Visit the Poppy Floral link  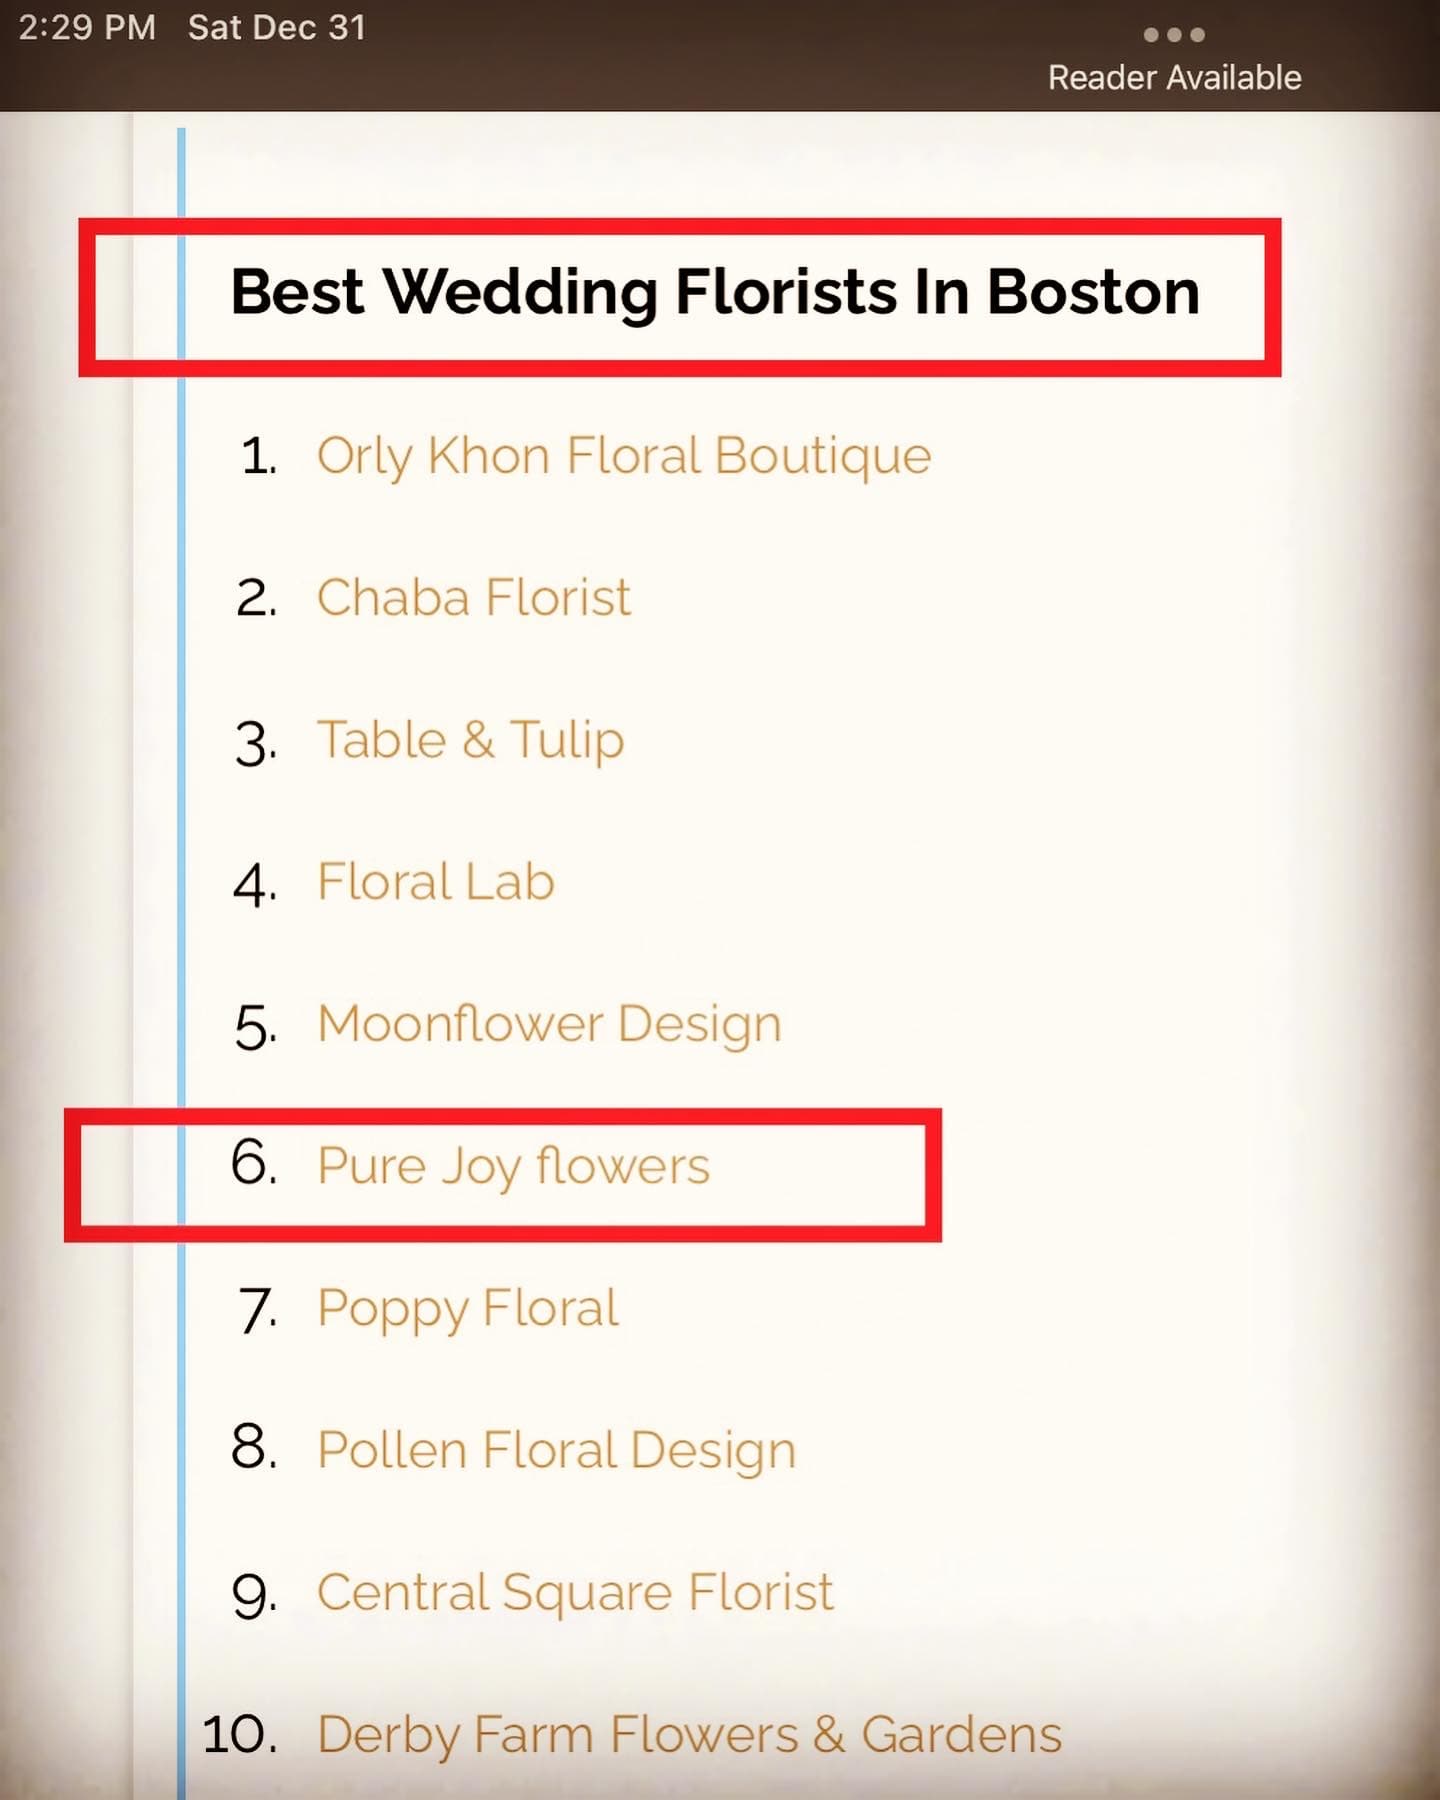click(x=468, y=1308)
